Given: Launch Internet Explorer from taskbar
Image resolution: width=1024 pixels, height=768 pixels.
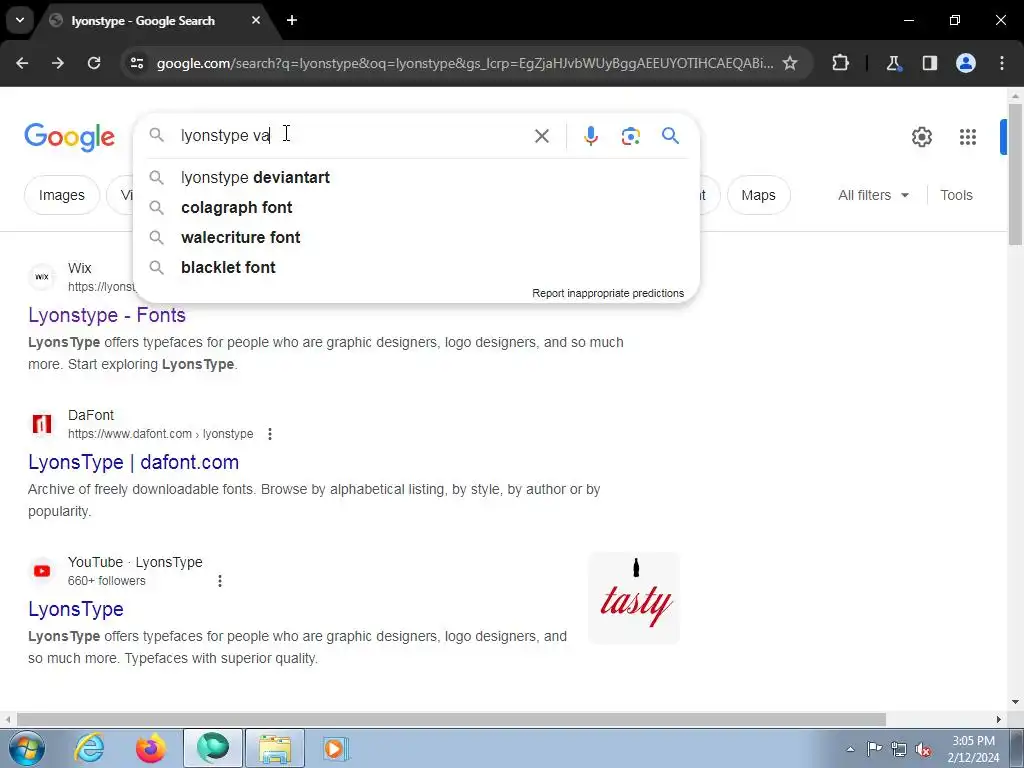Looking at the screenshot, I should [x=89, y=748].
